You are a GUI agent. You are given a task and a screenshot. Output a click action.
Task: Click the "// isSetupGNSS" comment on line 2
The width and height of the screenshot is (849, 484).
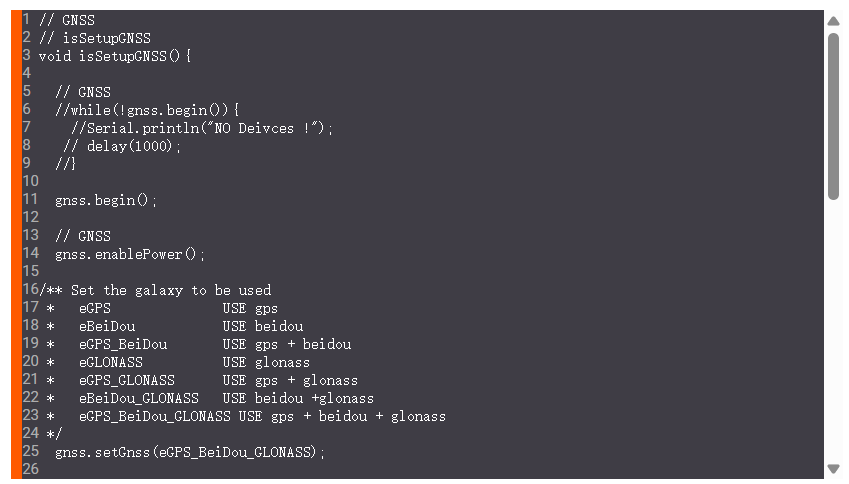point(94,38)
